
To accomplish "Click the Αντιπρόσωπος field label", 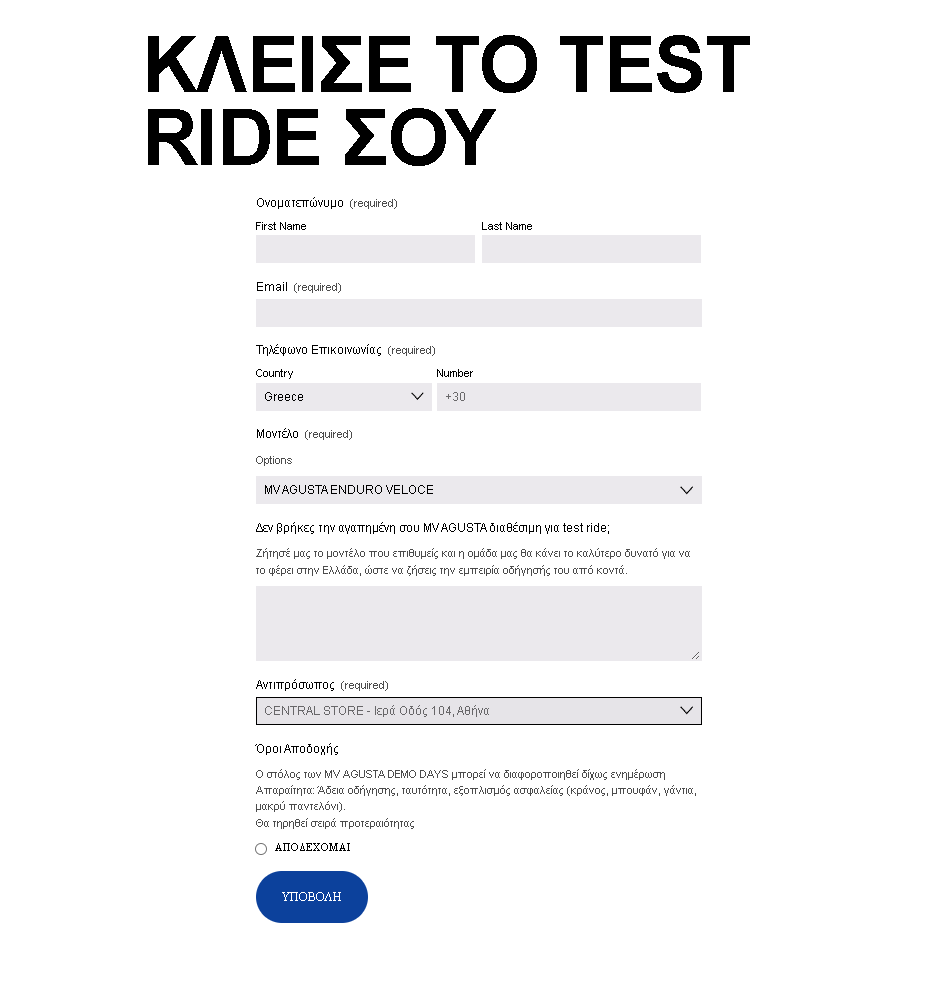I will [295, 685].
